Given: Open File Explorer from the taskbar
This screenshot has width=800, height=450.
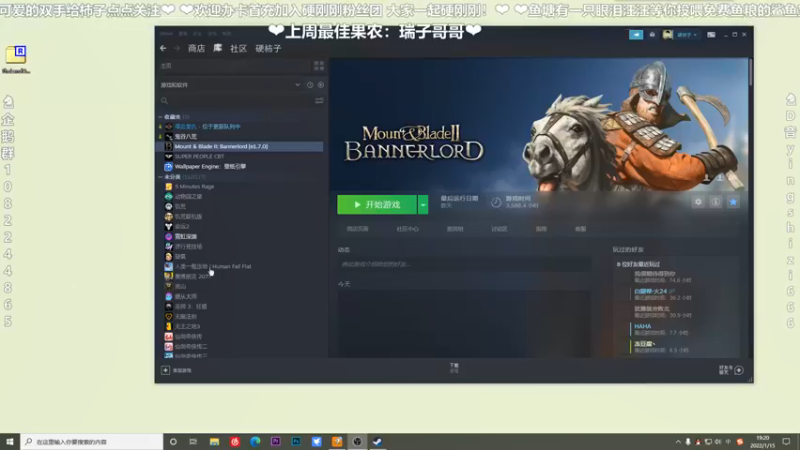Looking at the screenshot, I should tap(214, 441).
